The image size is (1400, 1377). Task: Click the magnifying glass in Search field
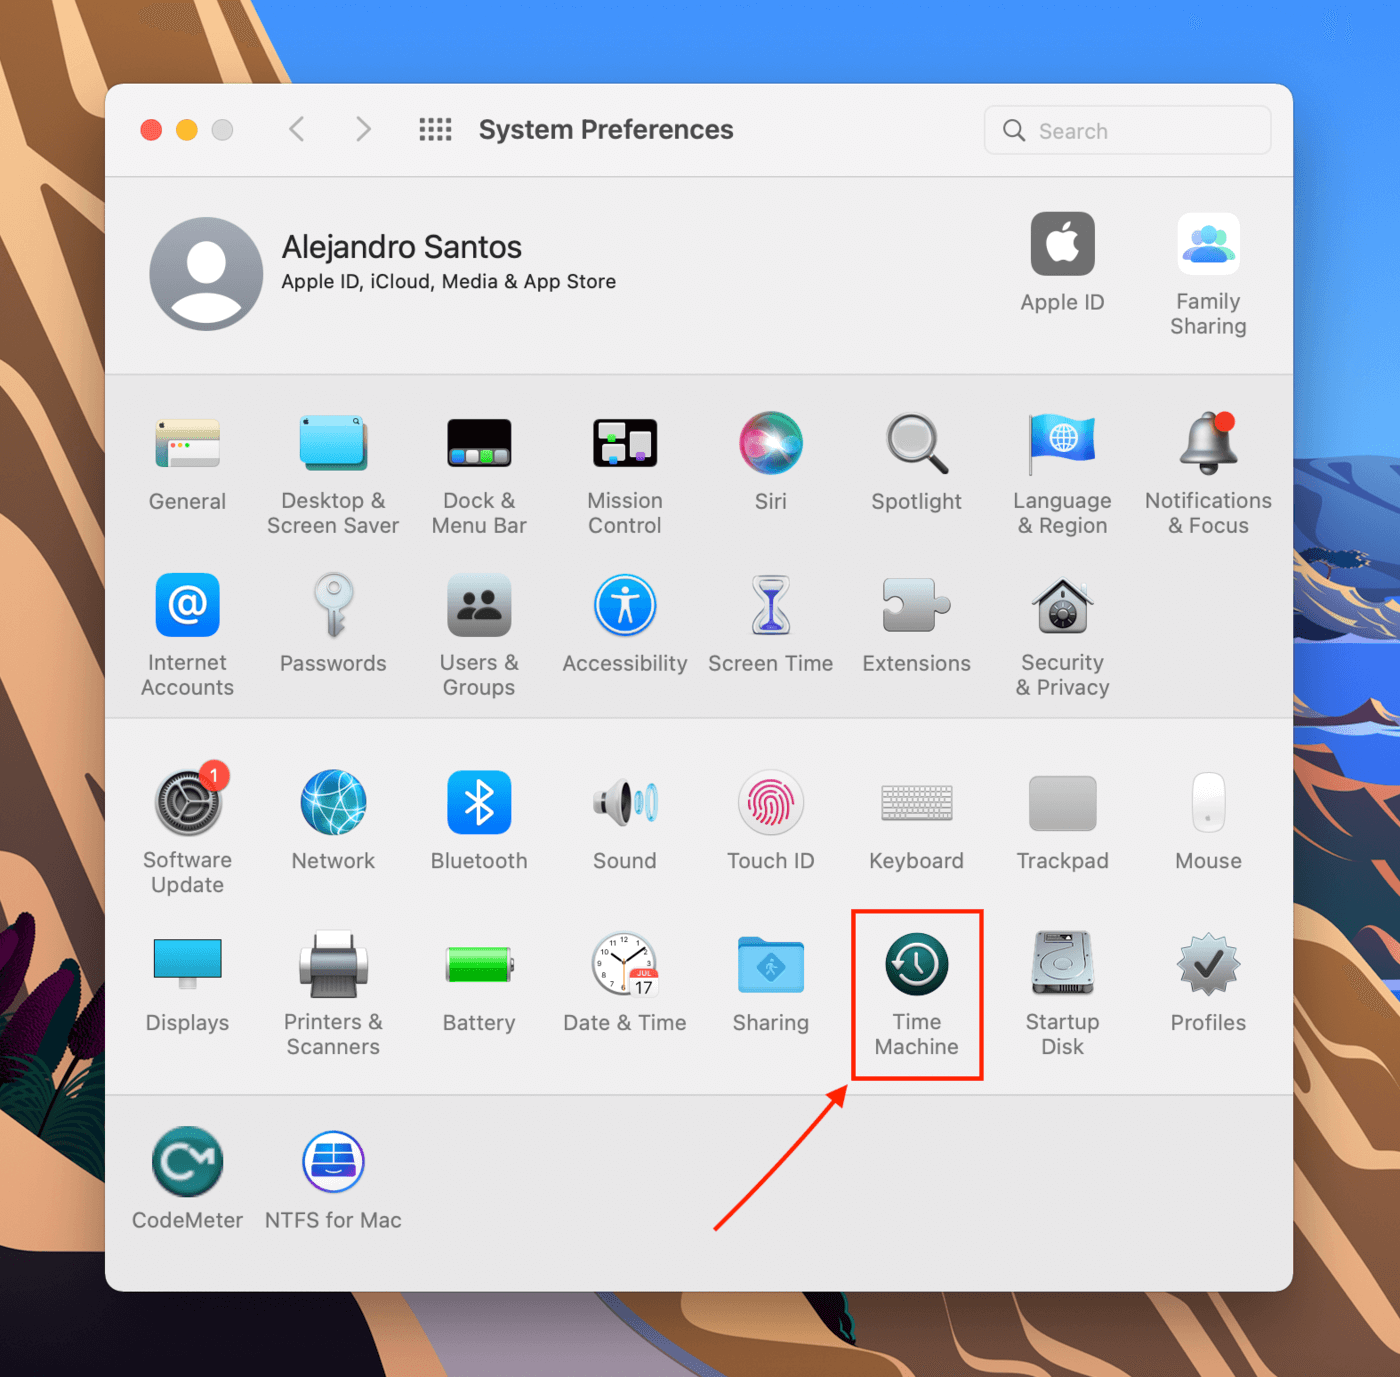[1014, 131]
